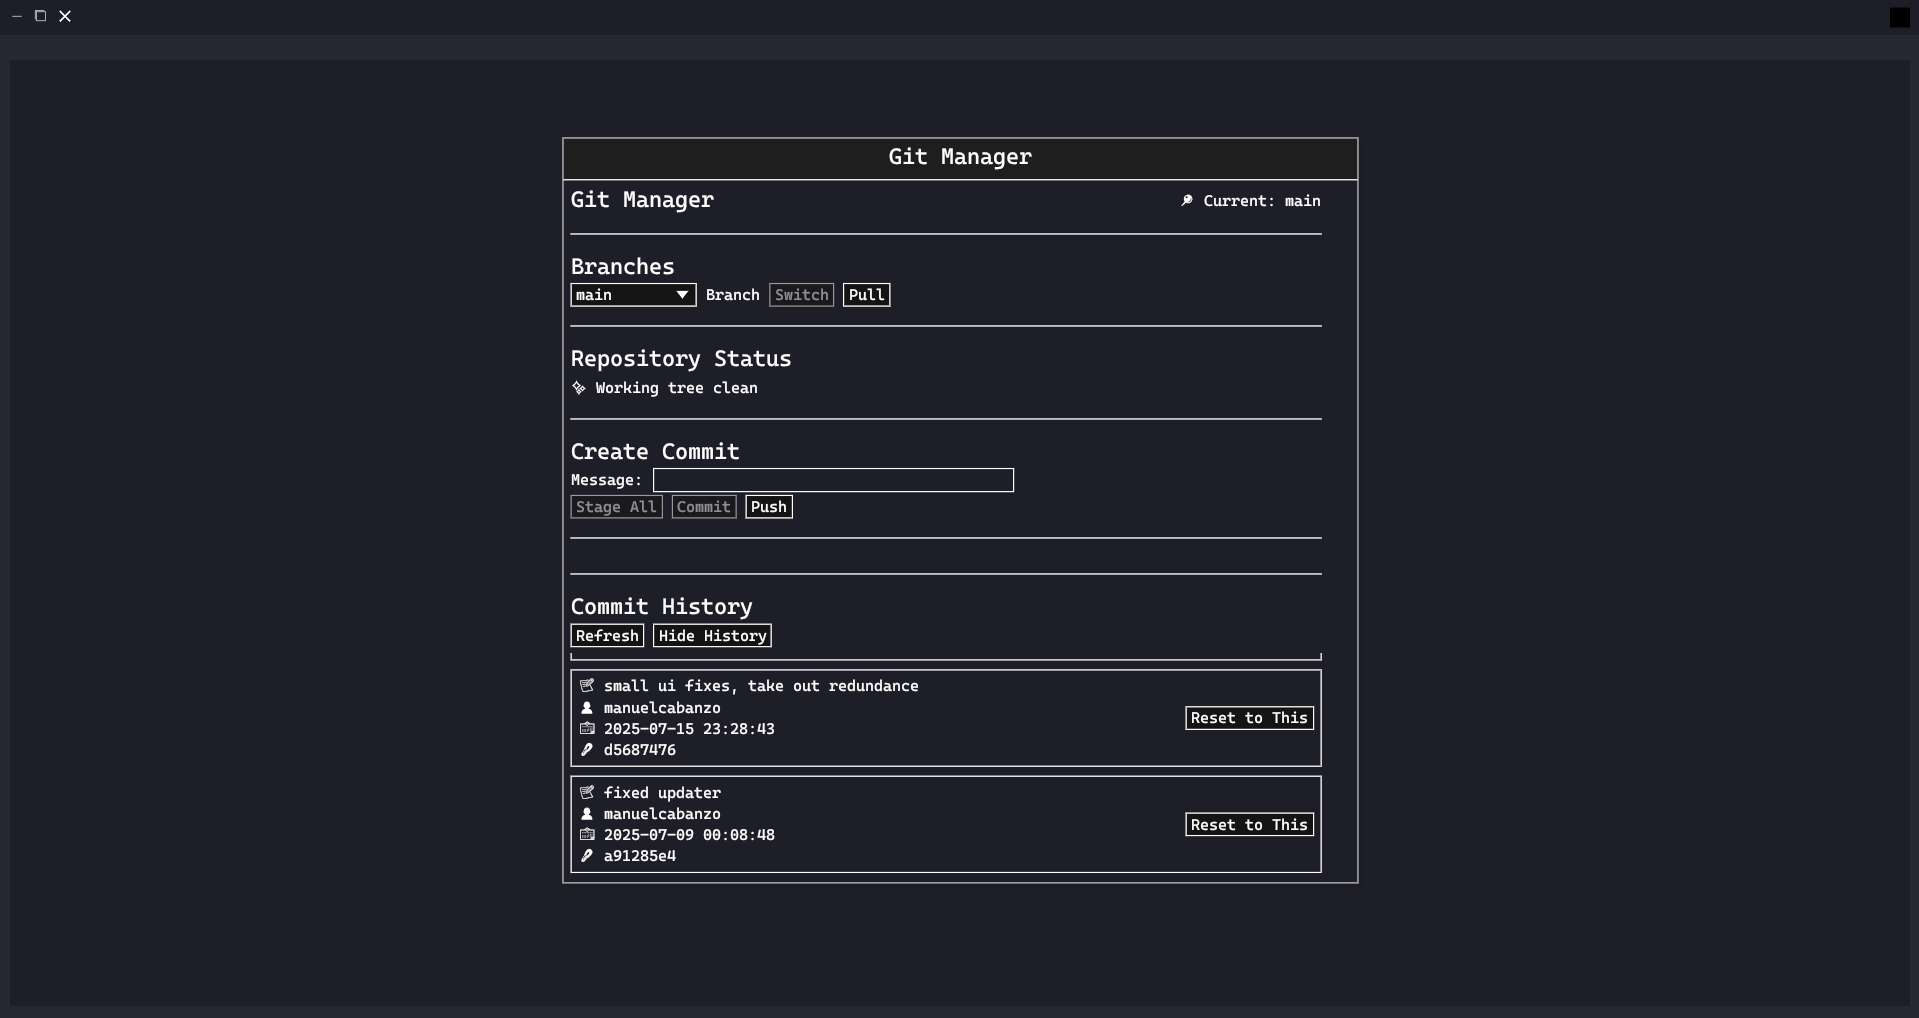
Task: Click the window minimize icon
Action: (x=17, y=16)
